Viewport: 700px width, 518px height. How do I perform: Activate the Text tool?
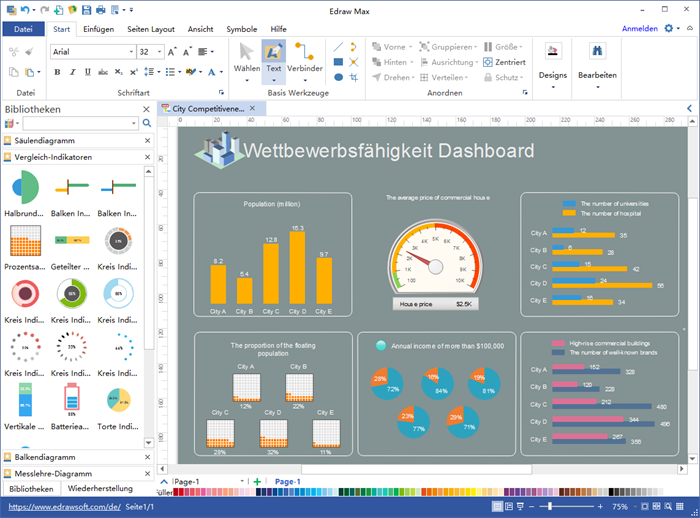tap(273, 58)
